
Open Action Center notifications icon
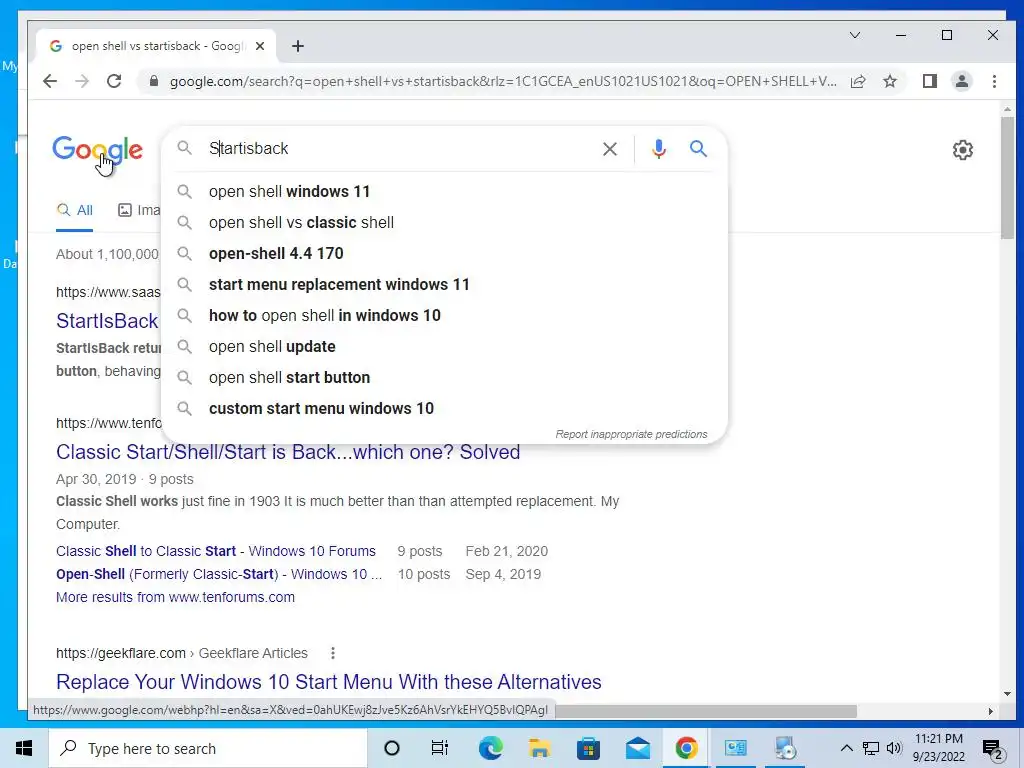pyautogui.click(x=993, y=749)
